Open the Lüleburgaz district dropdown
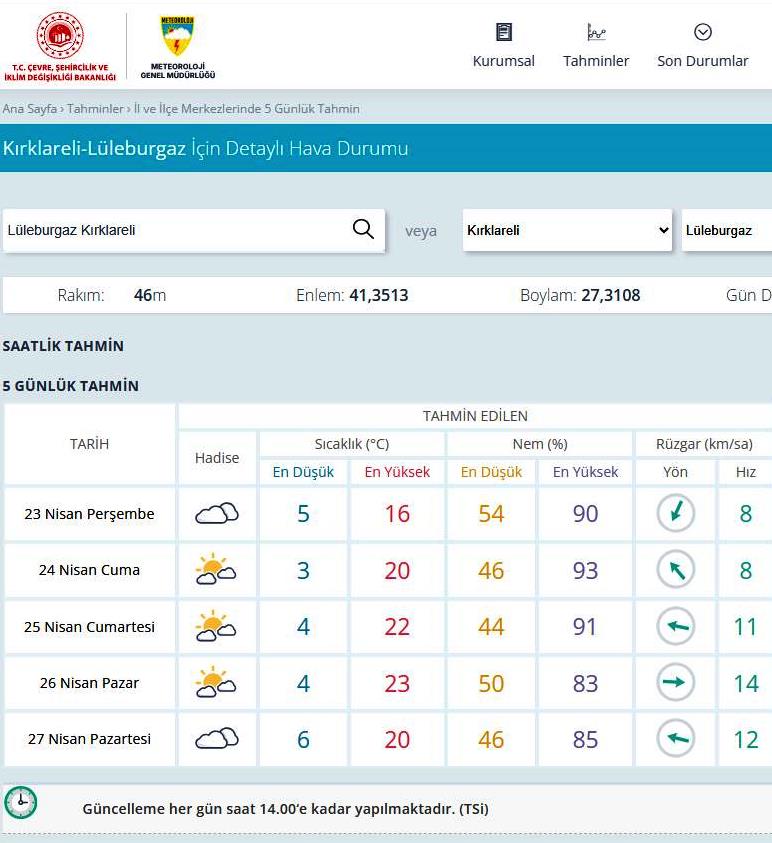The image size is (772, 843). pos(726,230)
